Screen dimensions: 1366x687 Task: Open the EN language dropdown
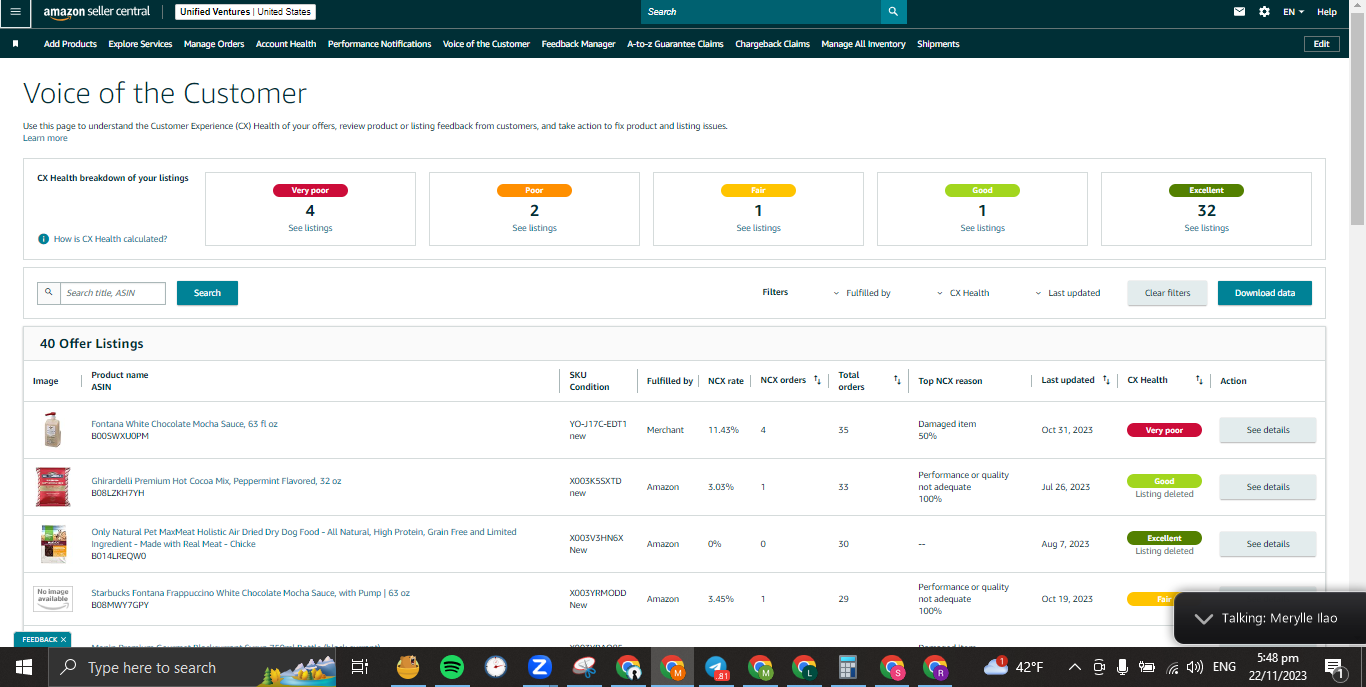click(1294, 12)
